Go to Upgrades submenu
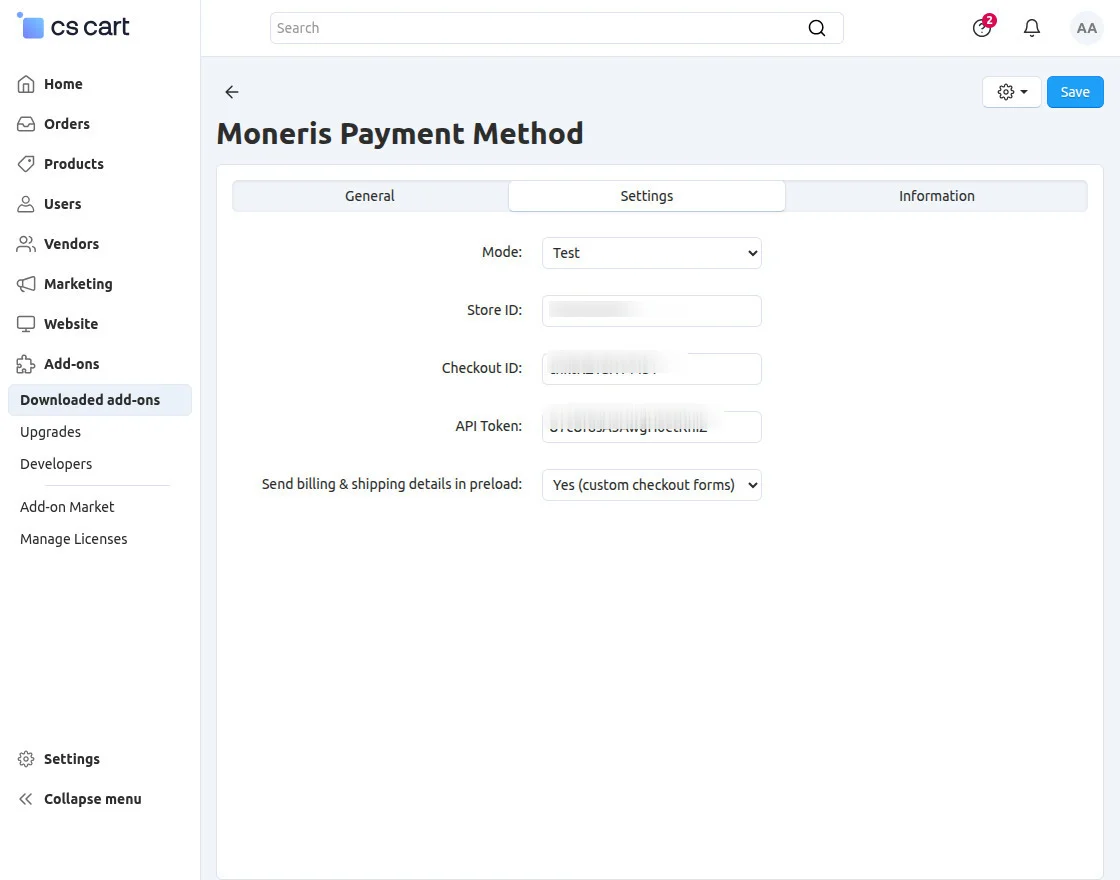This screenshot has height=880, width=1120. pyautogui.click(x=50, y=432)
